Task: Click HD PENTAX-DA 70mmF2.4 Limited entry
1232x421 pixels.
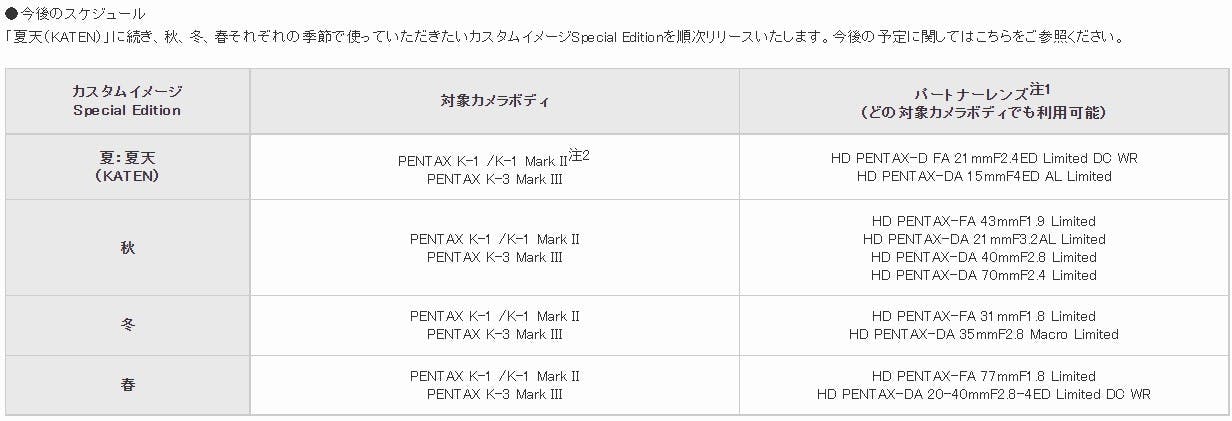Action: [x=984, y=275]
